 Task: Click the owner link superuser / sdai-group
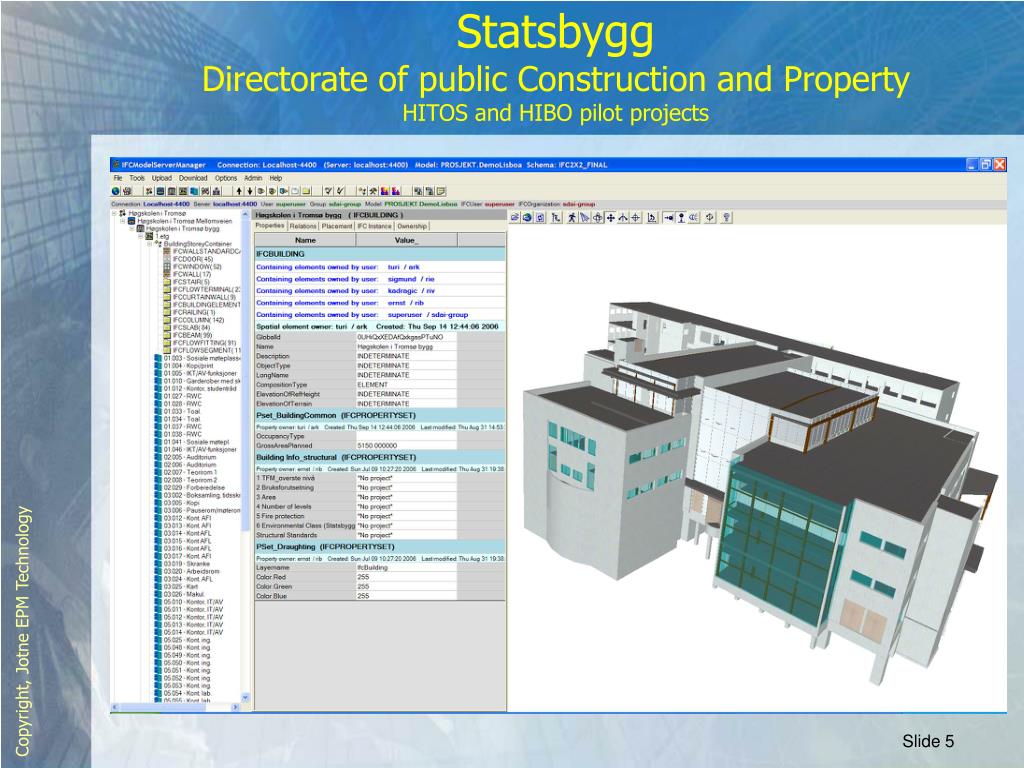click(x=428, y=315)
